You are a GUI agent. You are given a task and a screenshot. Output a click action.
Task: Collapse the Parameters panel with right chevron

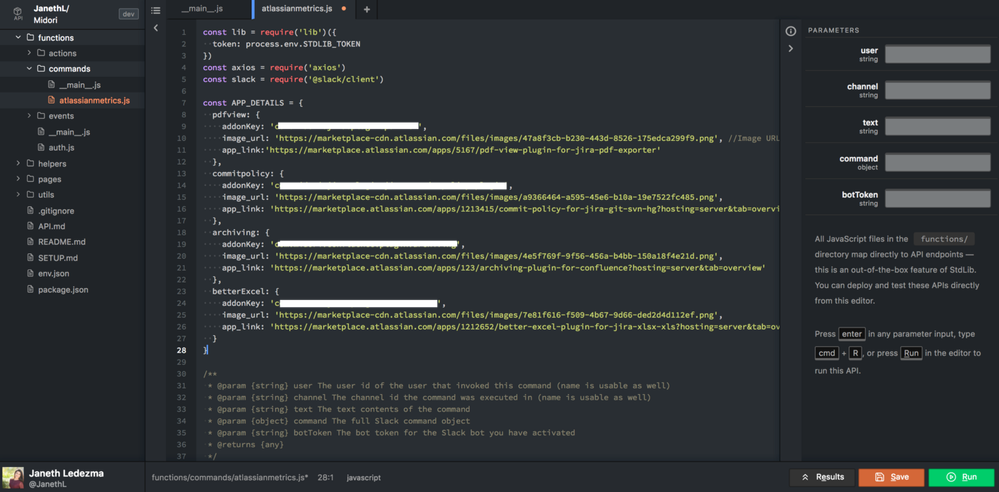pos(791,48)
